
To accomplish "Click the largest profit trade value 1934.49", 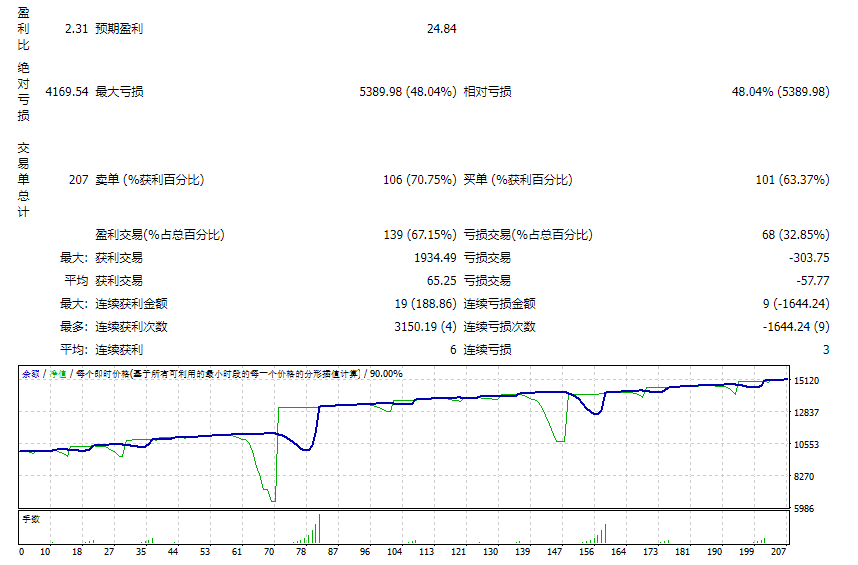I will click(x=435, y=258).
